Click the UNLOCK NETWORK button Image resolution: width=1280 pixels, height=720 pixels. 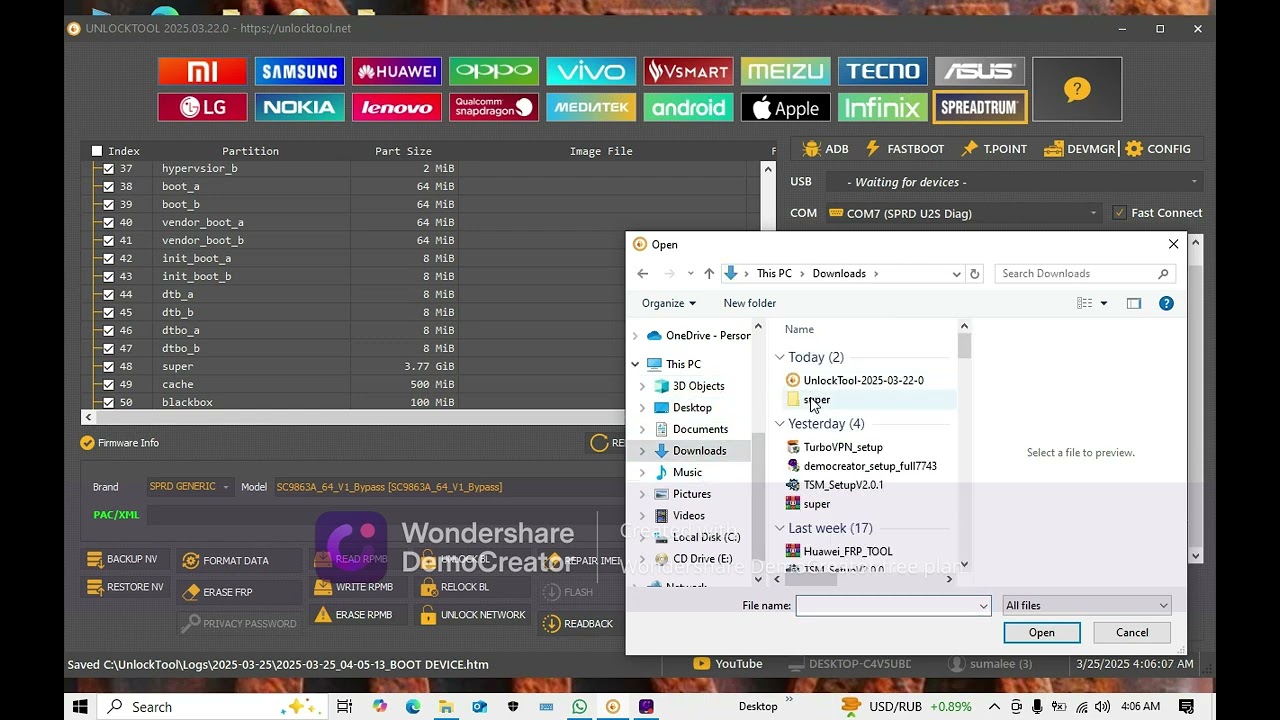tap(473, 615)
